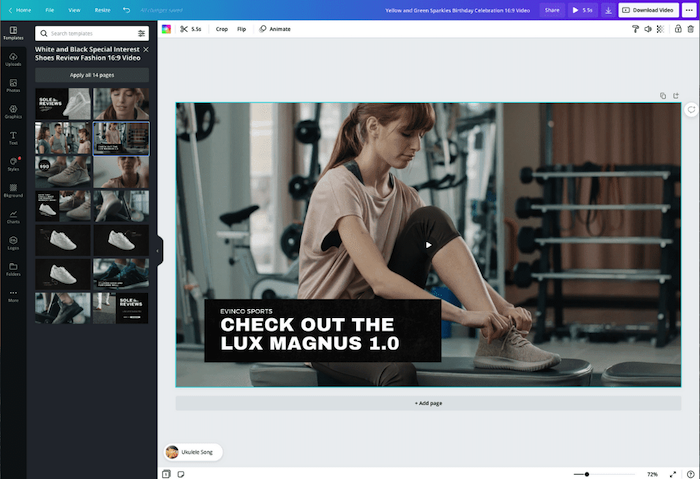Click the 72% zoom percentage
This screenshot has height=479, width=700.
click(652, 474)
